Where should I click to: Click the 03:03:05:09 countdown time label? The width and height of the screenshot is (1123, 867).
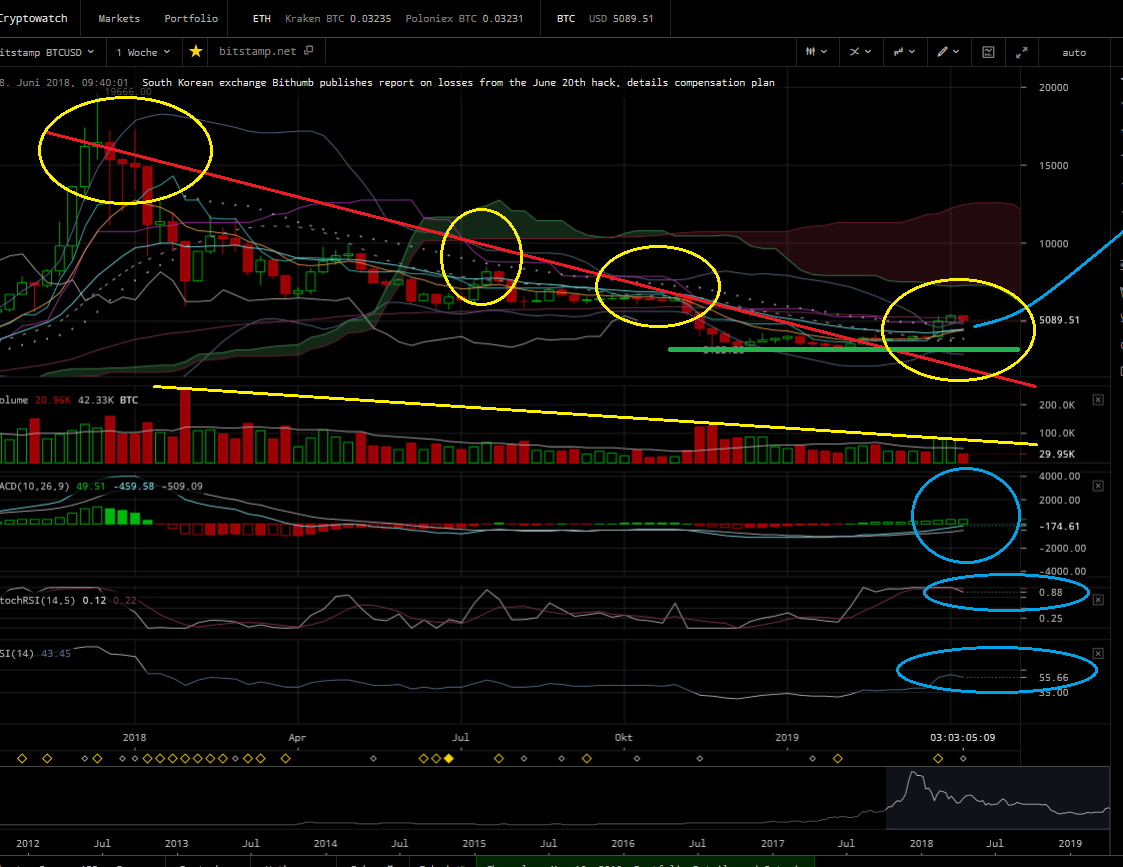[x=963, y=737]
